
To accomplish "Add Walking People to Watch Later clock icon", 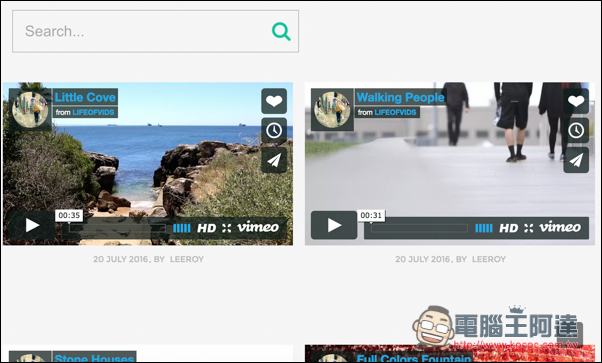I will 576,131.
